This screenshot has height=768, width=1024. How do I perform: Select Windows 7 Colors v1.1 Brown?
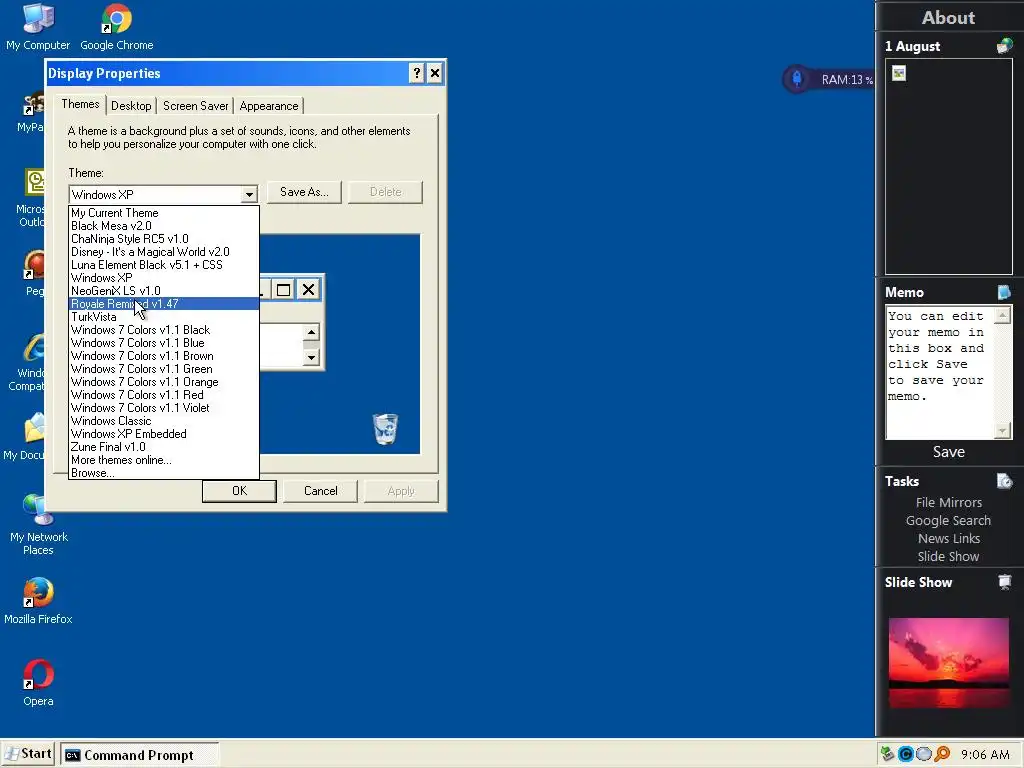164,356
